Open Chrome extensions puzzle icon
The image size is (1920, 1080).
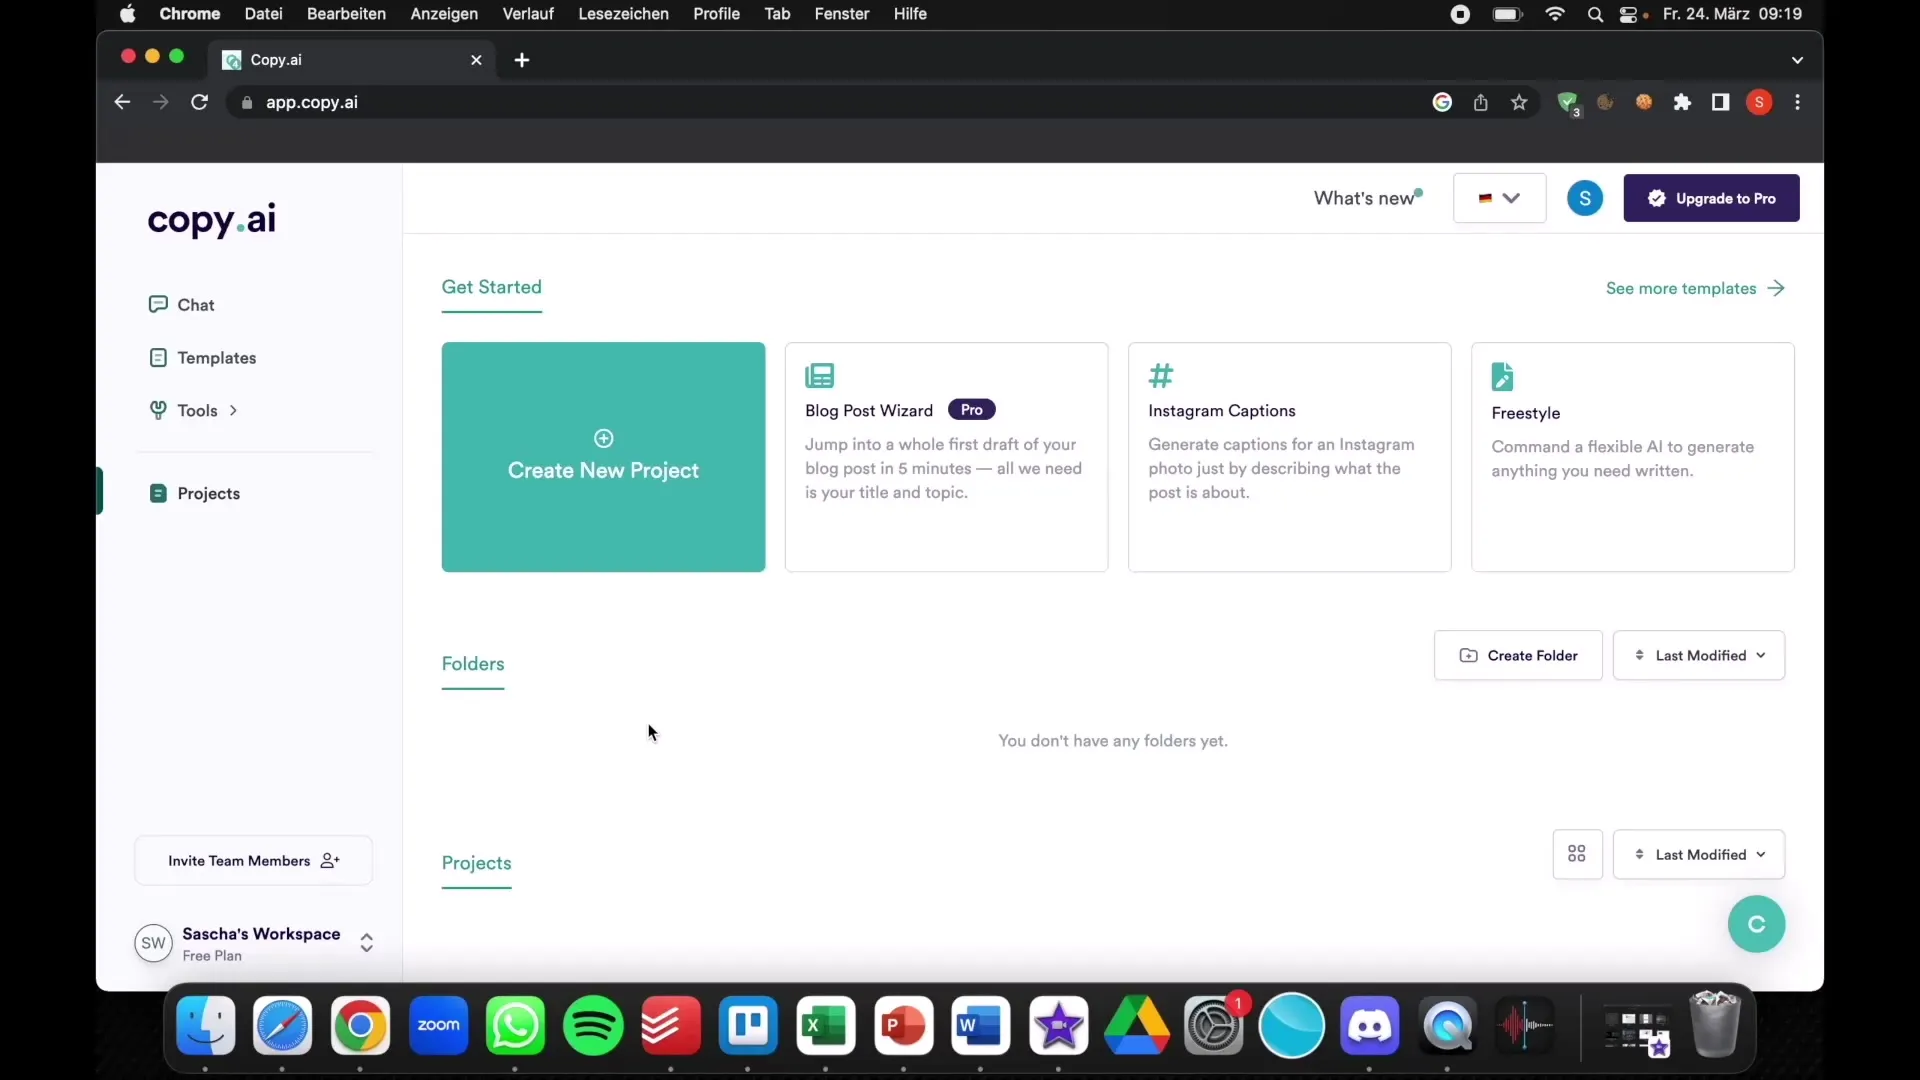pos(1682,102)
